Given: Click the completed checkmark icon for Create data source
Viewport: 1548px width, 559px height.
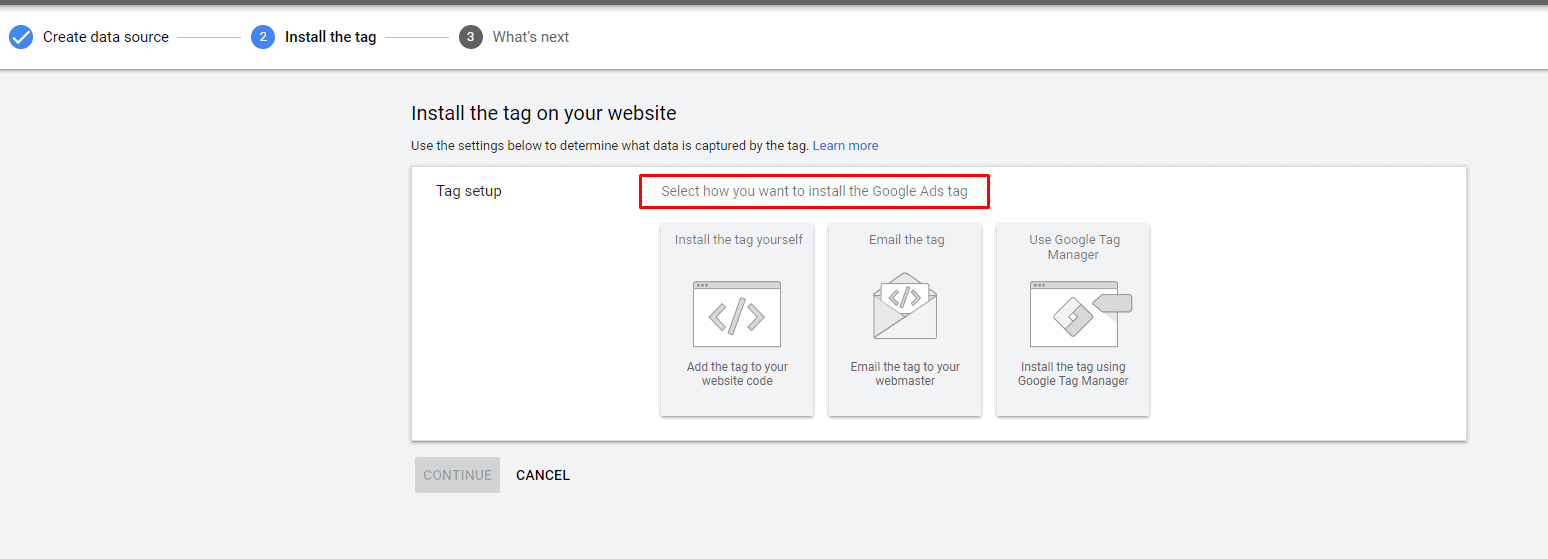Looking at the screenshot, I should (x=21, y=37).
